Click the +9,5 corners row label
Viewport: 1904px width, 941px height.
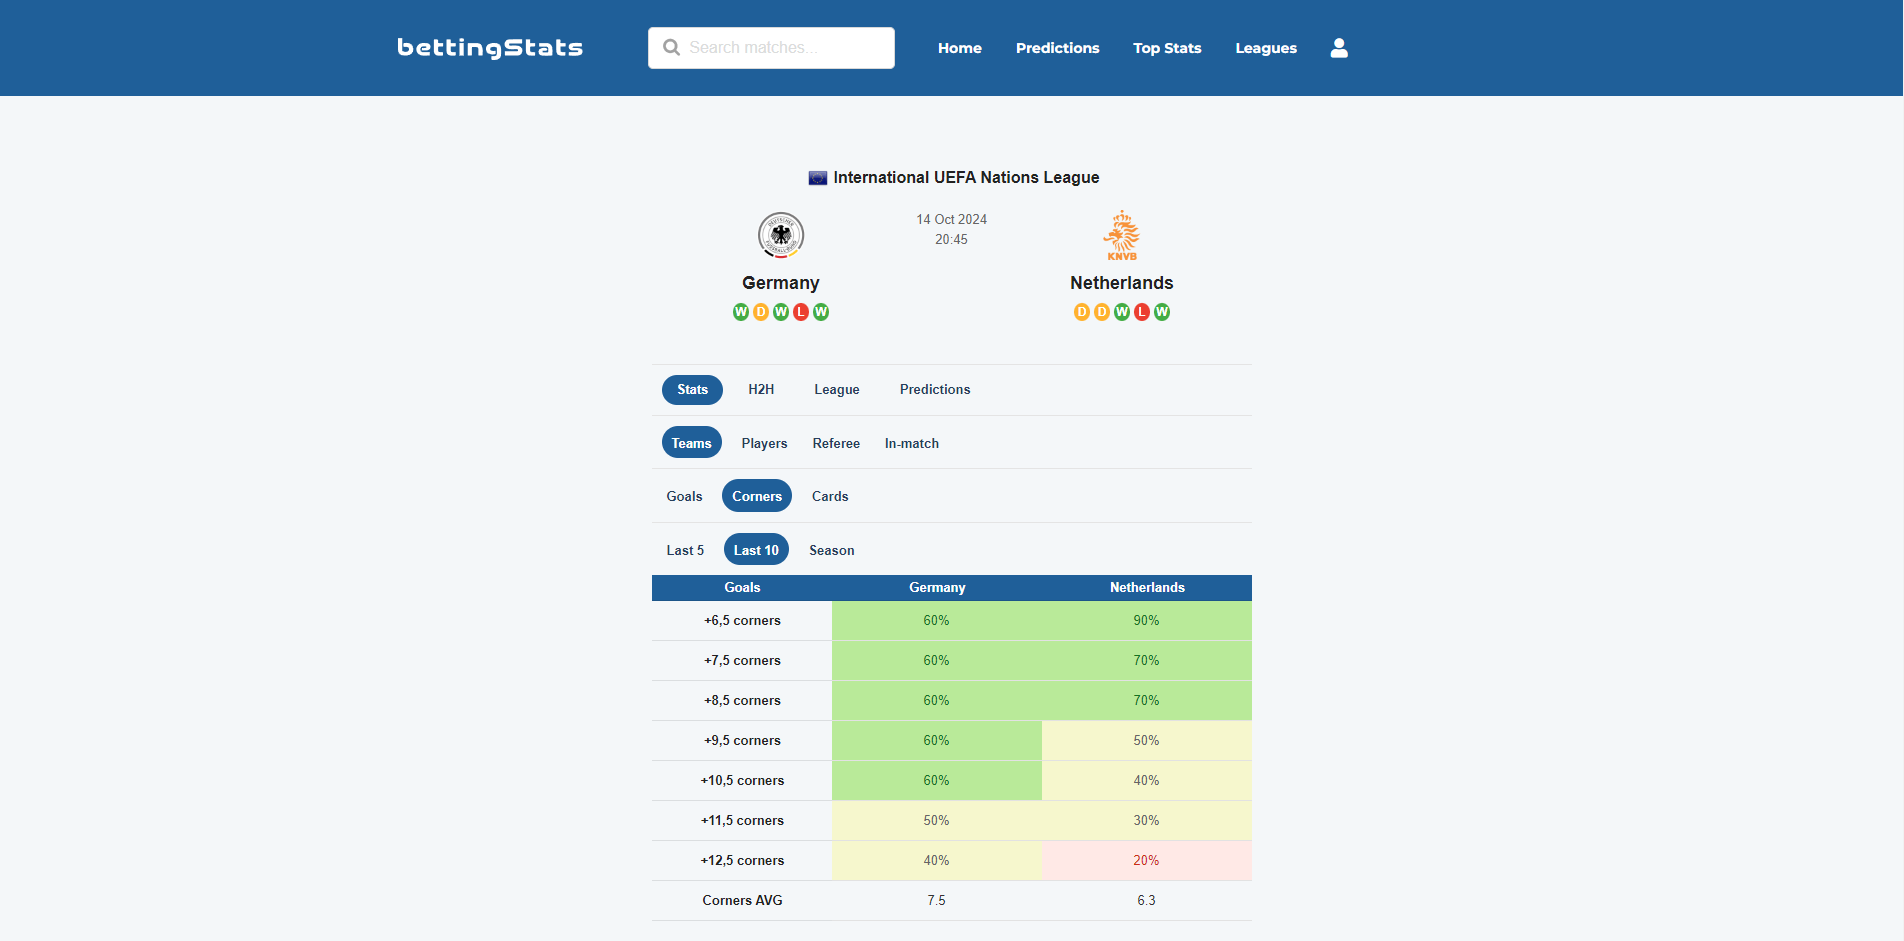click(742, 741)
